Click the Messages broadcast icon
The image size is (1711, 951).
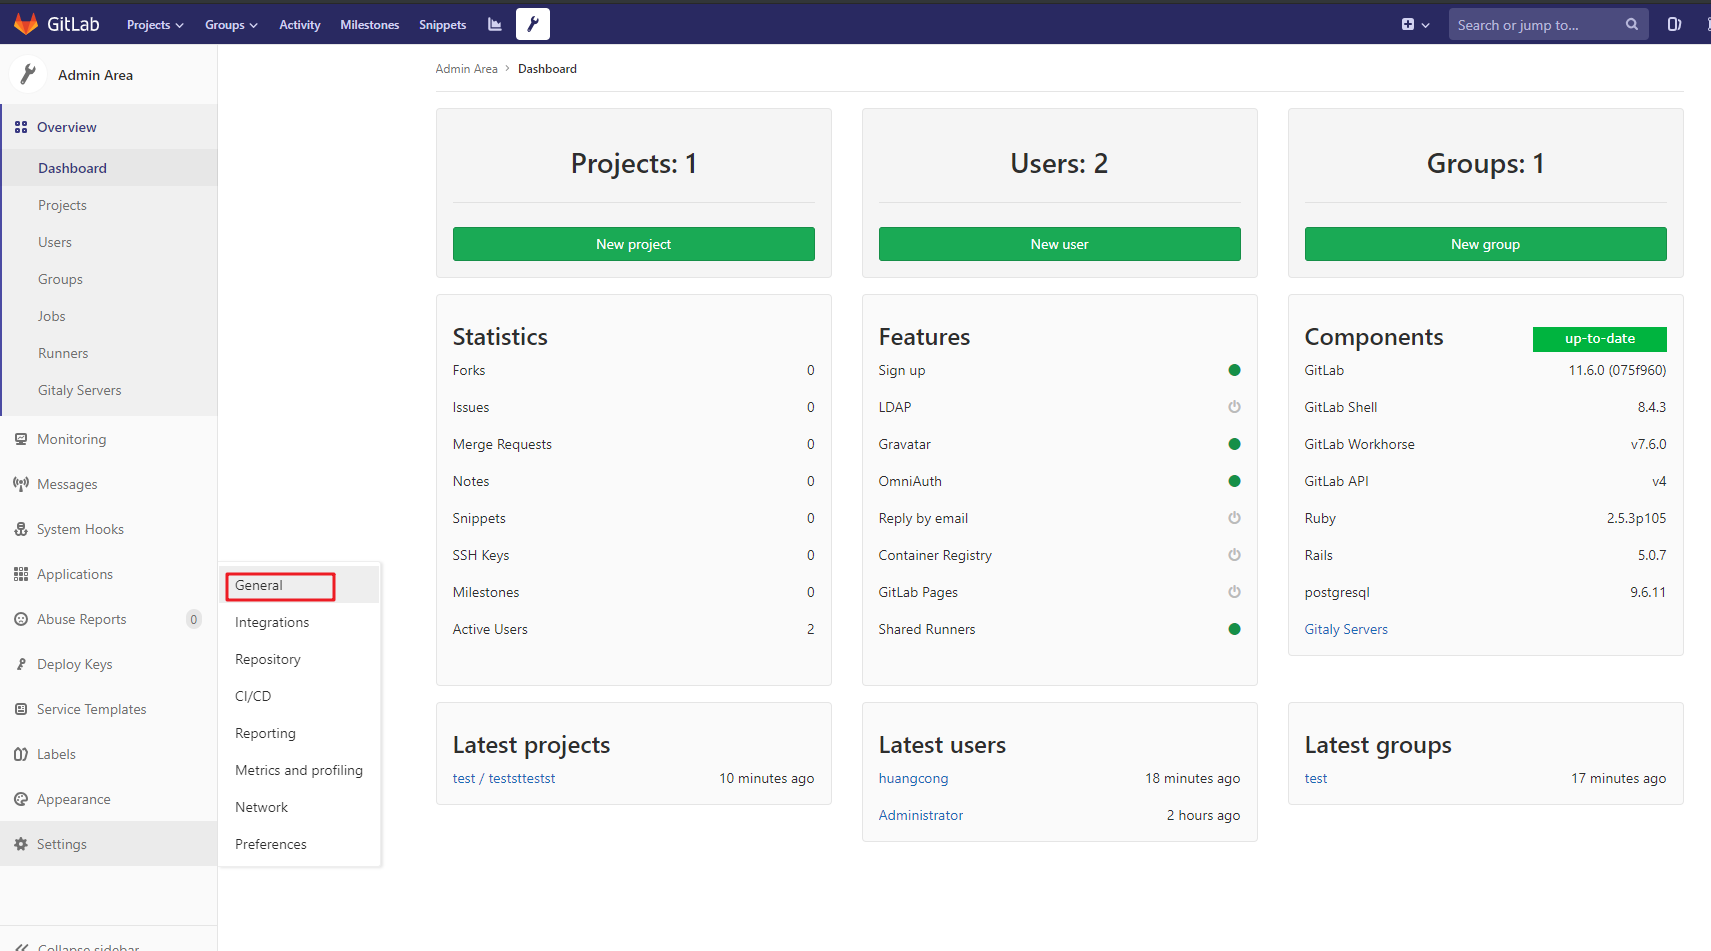point(21,484)
